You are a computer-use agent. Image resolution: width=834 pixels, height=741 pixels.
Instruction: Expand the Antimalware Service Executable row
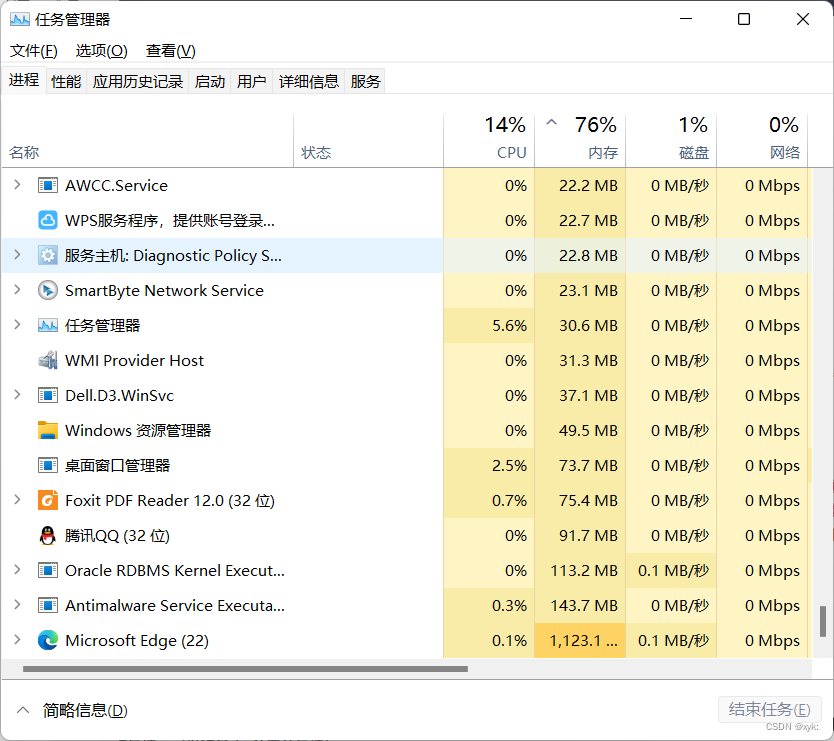tap(17, 605)
